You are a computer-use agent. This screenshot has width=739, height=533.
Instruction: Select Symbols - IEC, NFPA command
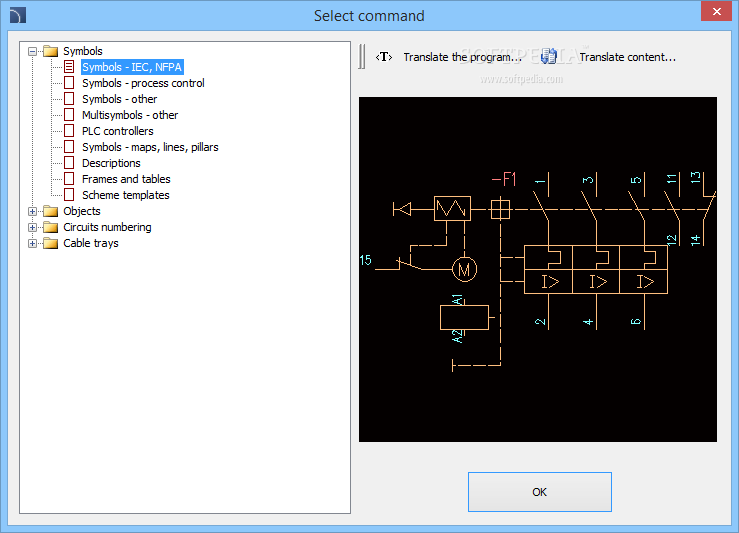(x=132, y=67)
